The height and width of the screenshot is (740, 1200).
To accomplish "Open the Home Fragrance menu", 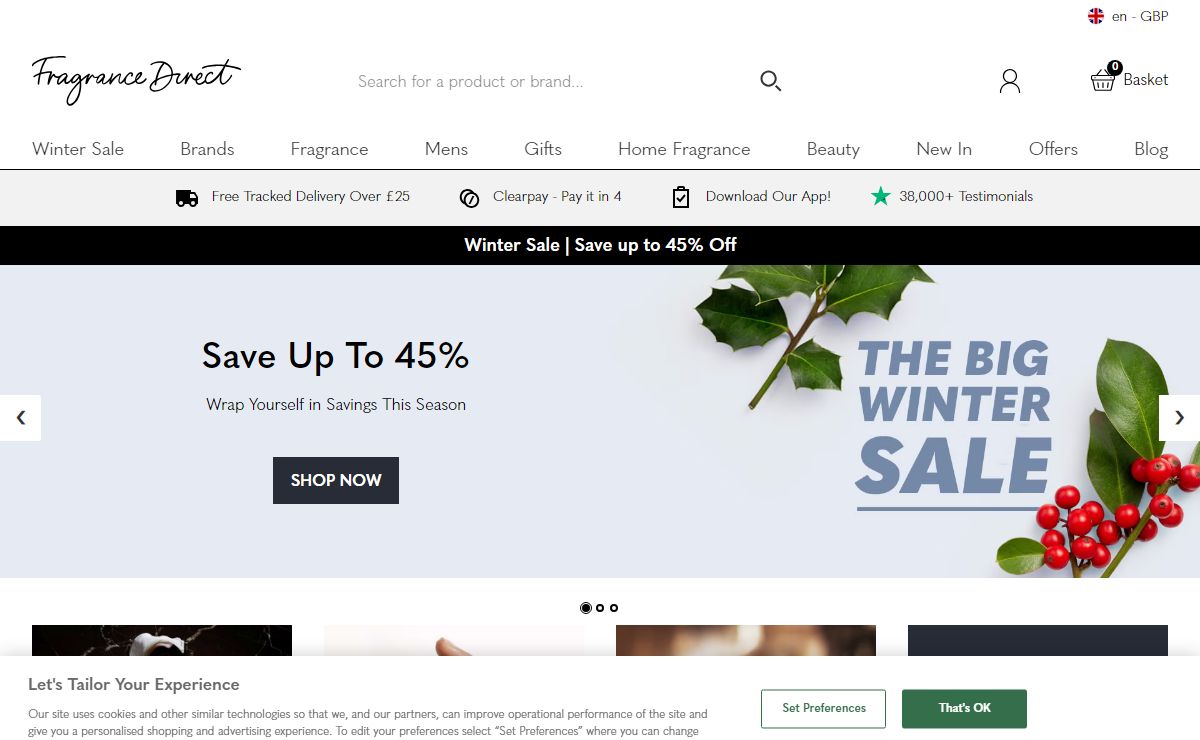I will [684, 149].
